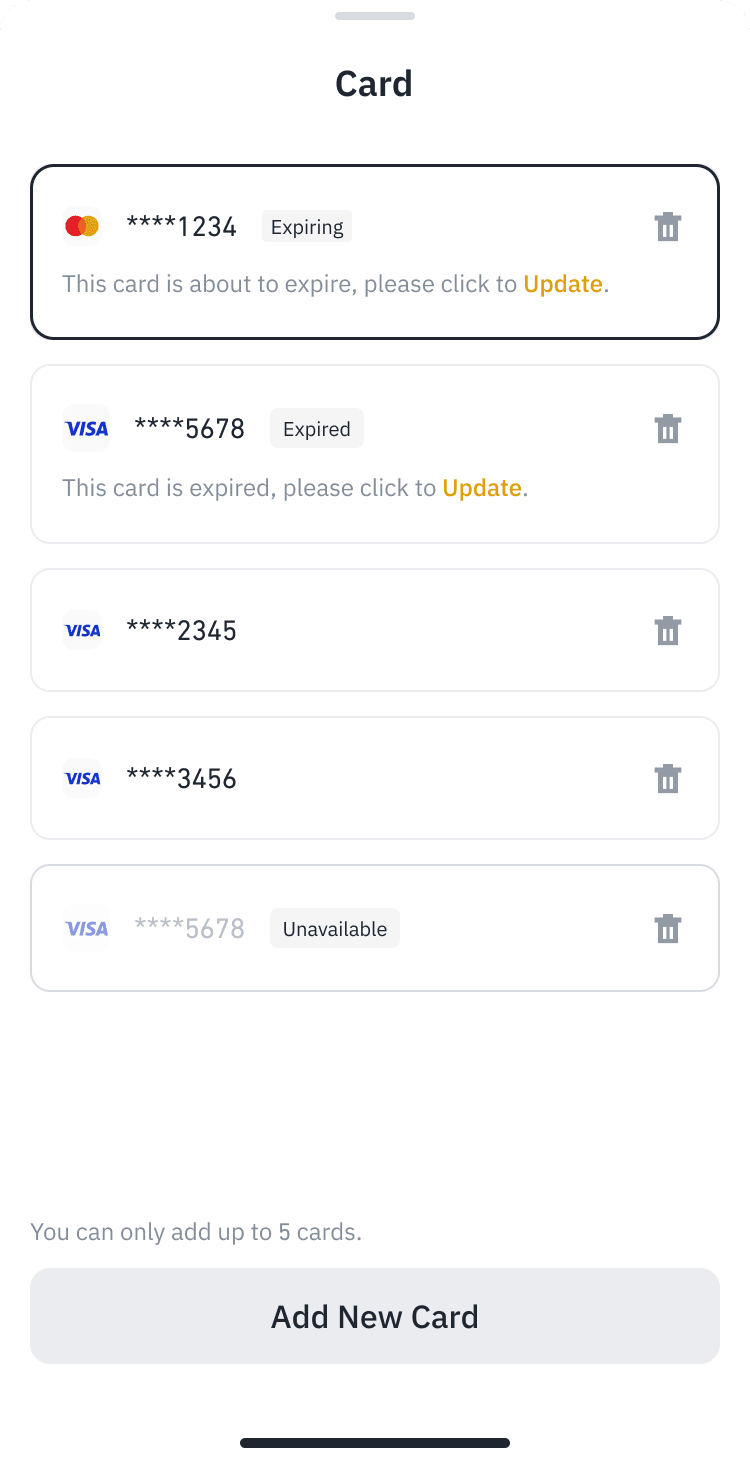This screenshot has width=750, height=1464.
Task: Click the Visa logo beside ****2345
Action: [82, 631]
